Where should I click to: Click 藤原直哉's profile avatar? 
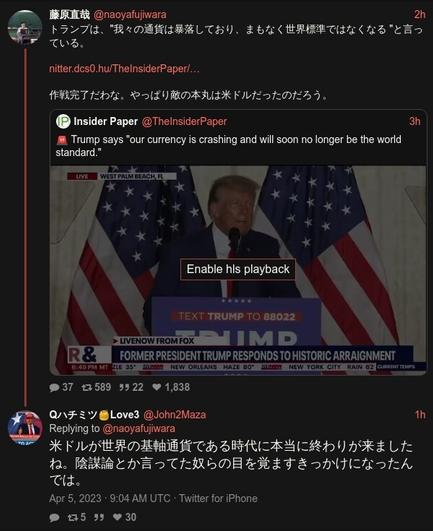[25, 27]
